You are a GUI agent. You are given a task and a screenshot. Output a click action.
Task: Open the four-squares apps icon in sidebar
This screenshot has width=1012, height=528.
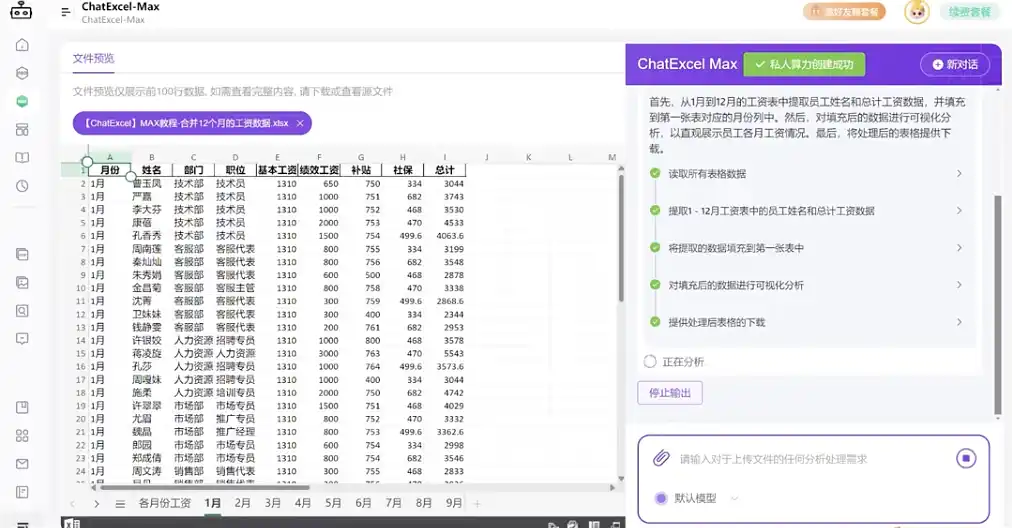click(x=22, y=436)
